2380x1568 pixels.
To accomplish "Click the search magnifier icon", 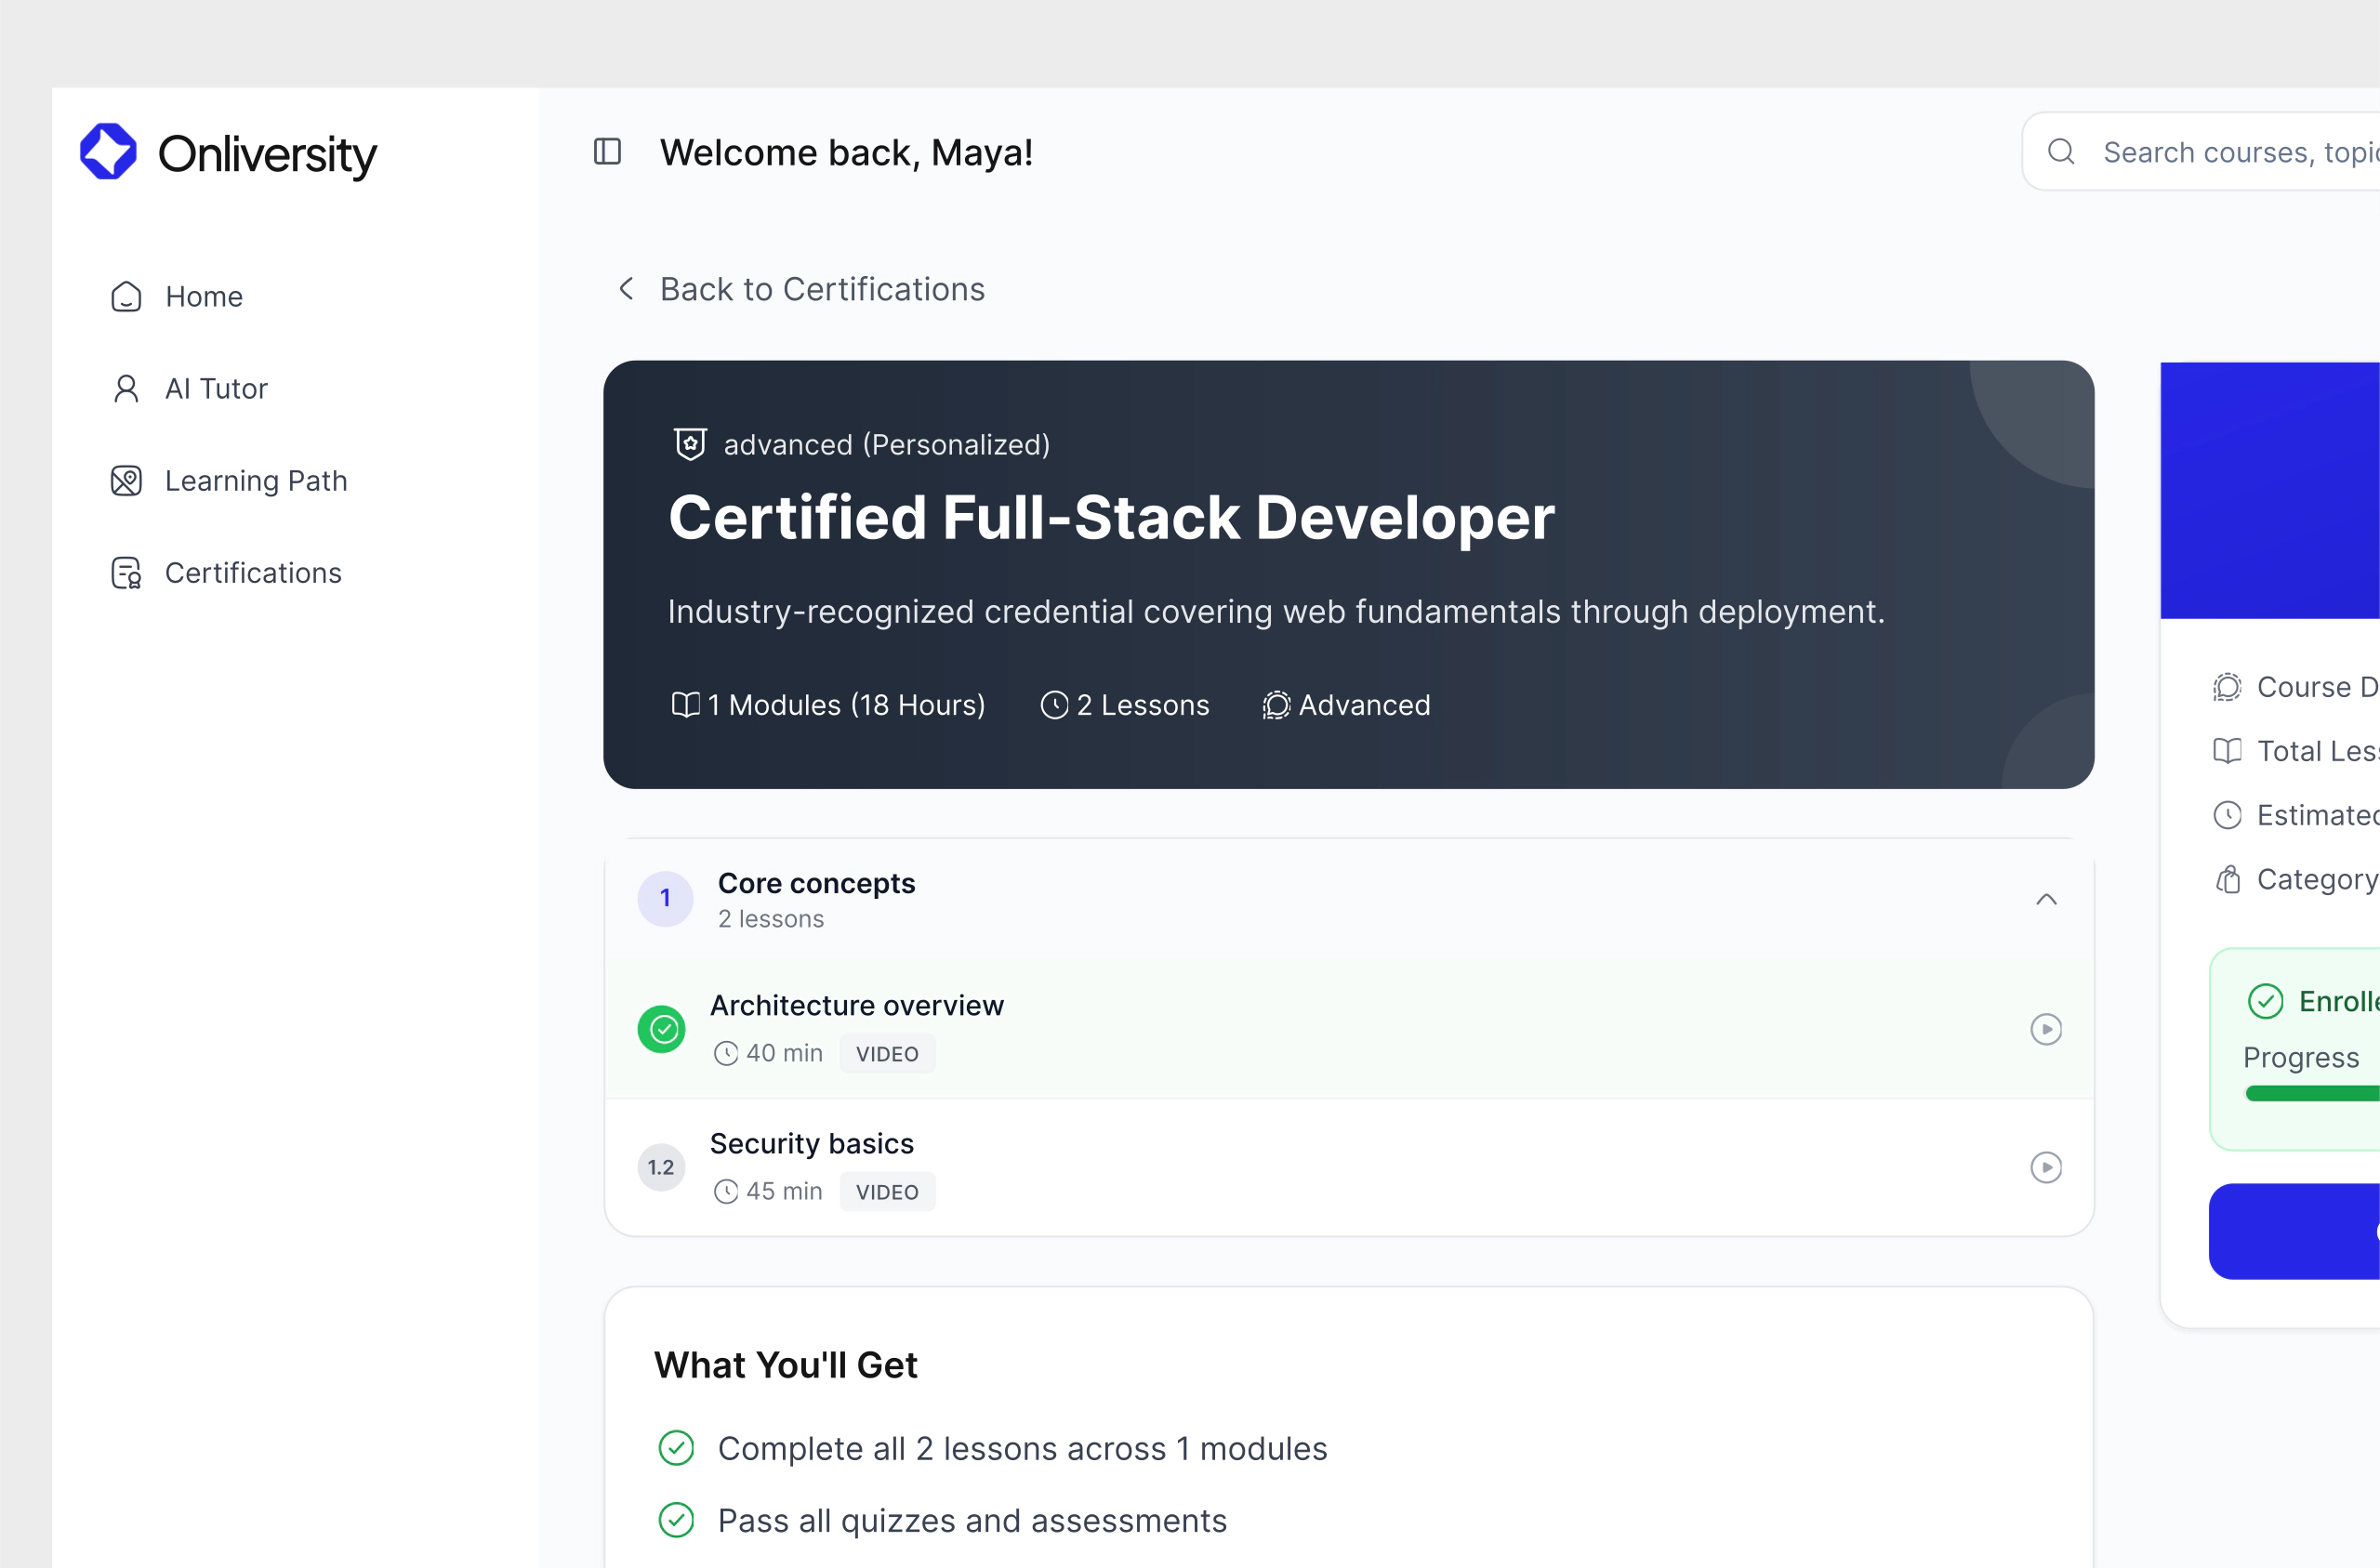I will click(x=2062, y=152).
